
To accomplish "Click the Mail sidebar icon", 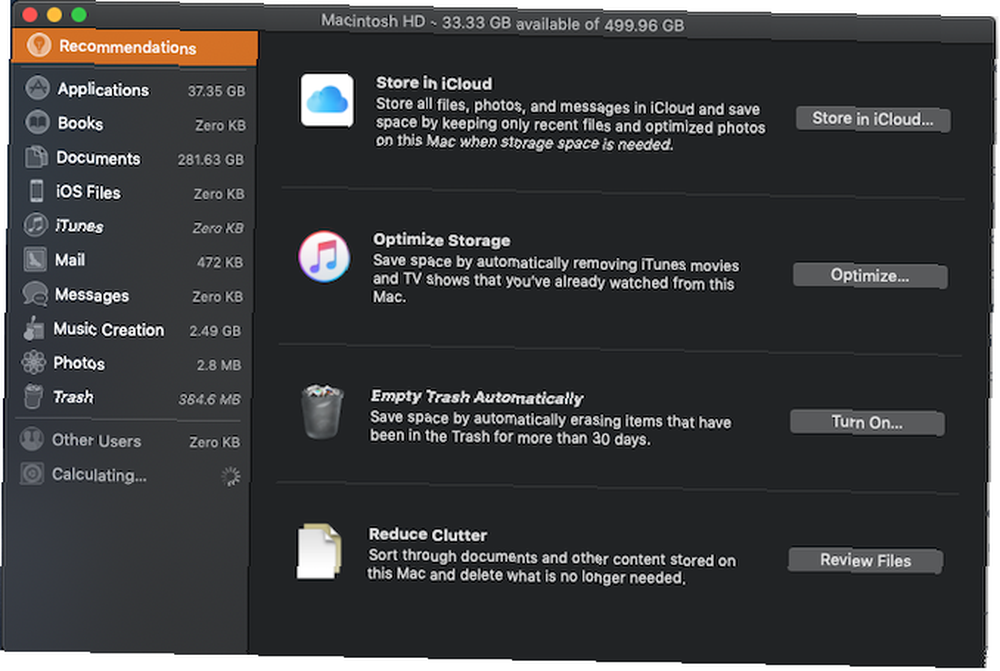I will click(x=35, y=259).
